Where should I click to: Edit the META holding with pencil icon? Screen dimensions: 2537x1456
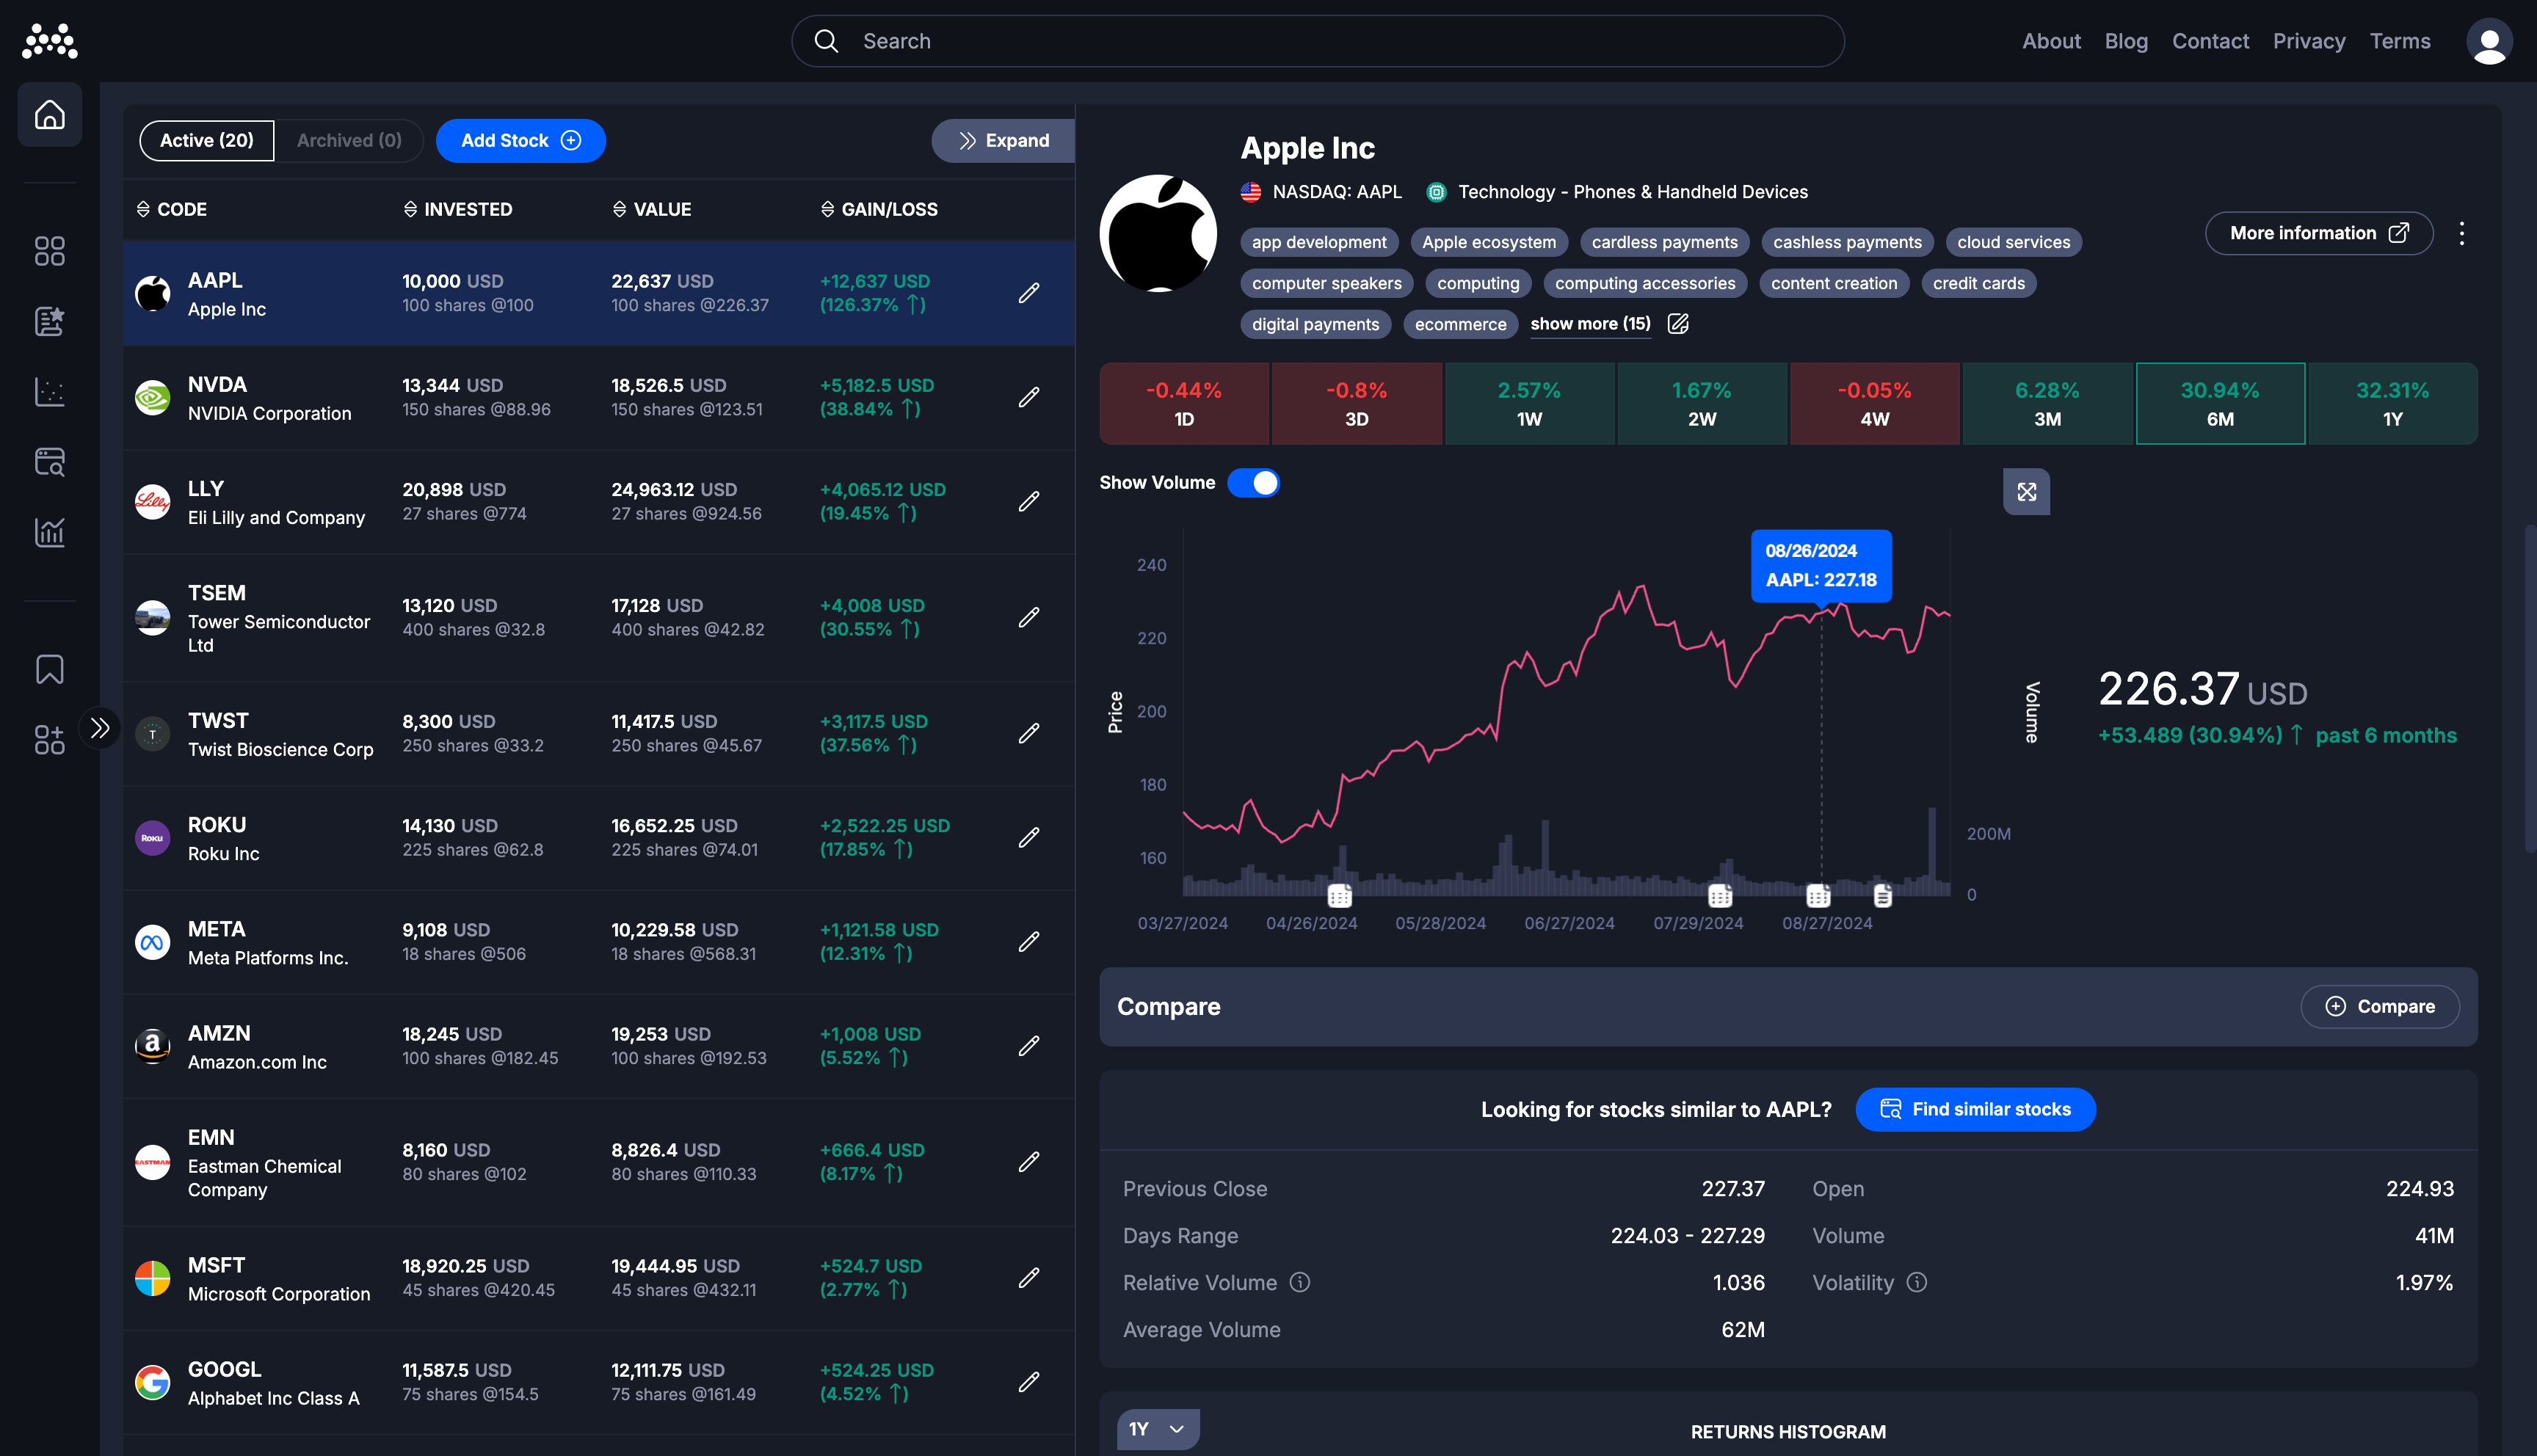[1029, 941]
